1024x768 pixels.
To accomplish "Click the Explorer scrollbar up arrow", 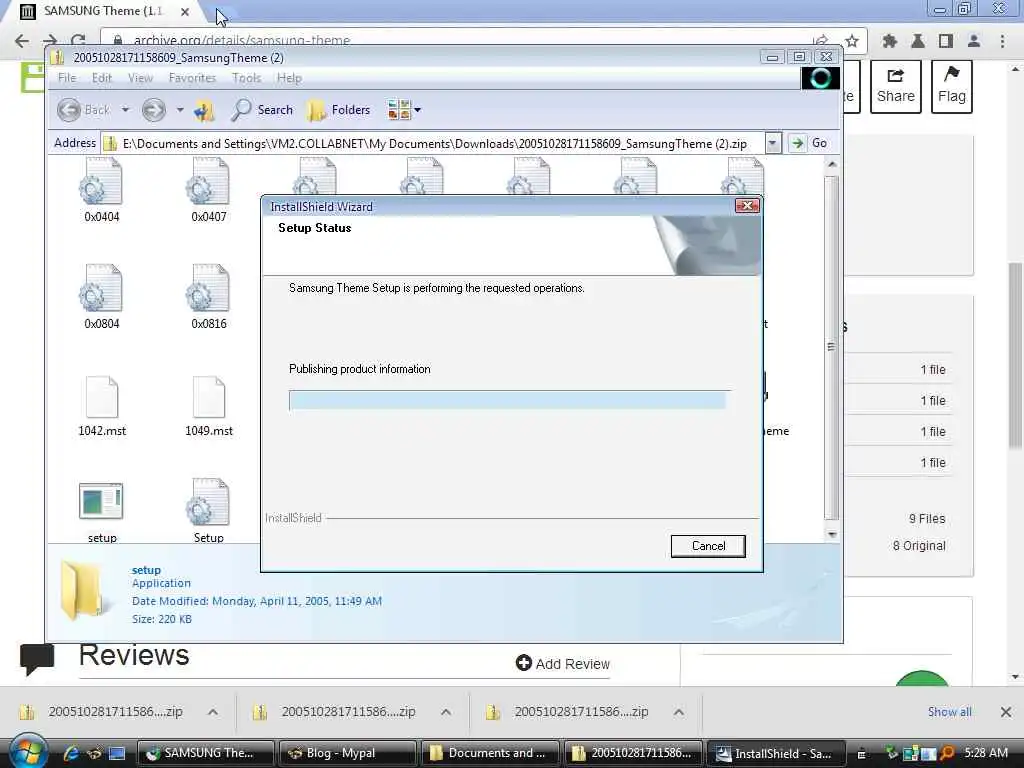I will tap(831, 164).
